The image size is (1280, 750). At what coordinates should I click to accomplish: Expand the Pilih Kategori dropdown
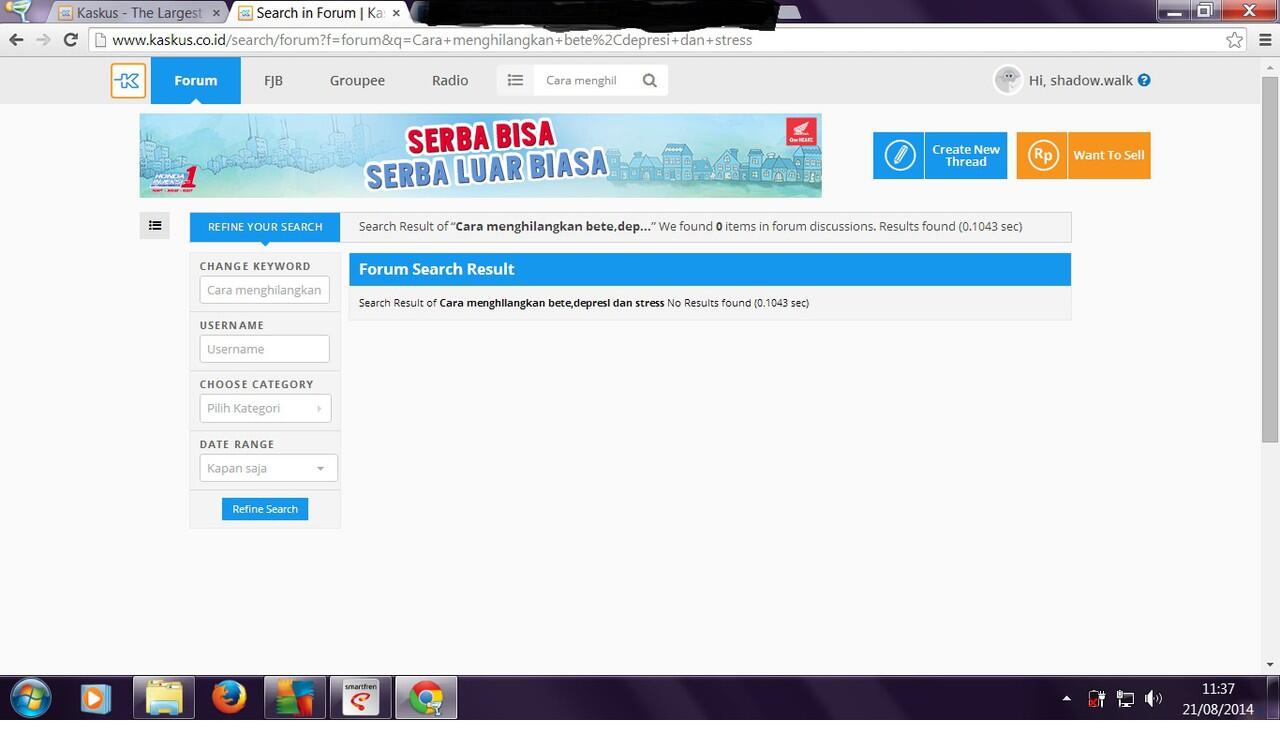(265, 408)
